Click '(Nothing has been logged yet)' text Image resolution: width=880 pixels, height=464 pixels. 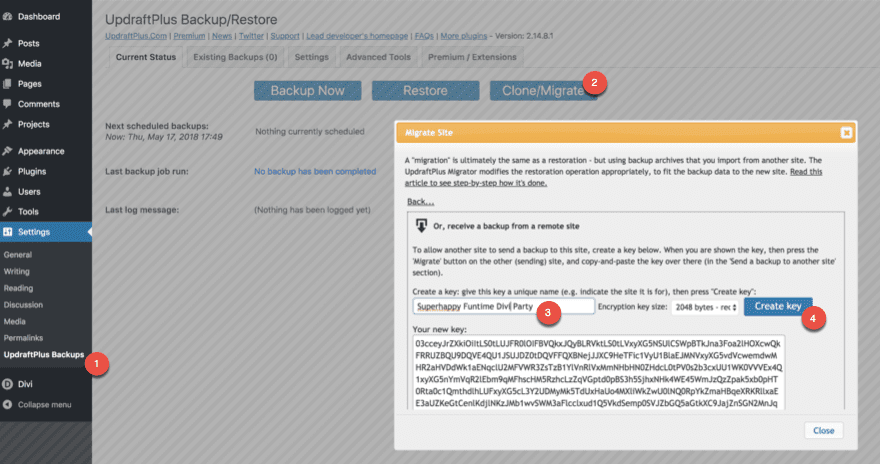[x=312, y=210]
